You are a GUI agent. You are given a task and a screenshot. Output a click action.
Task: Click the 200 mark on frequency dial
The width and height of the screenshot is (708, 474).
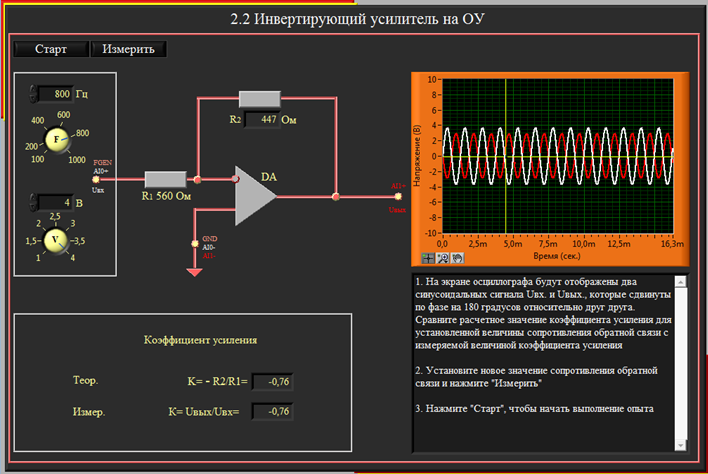[x=32, y=146]
